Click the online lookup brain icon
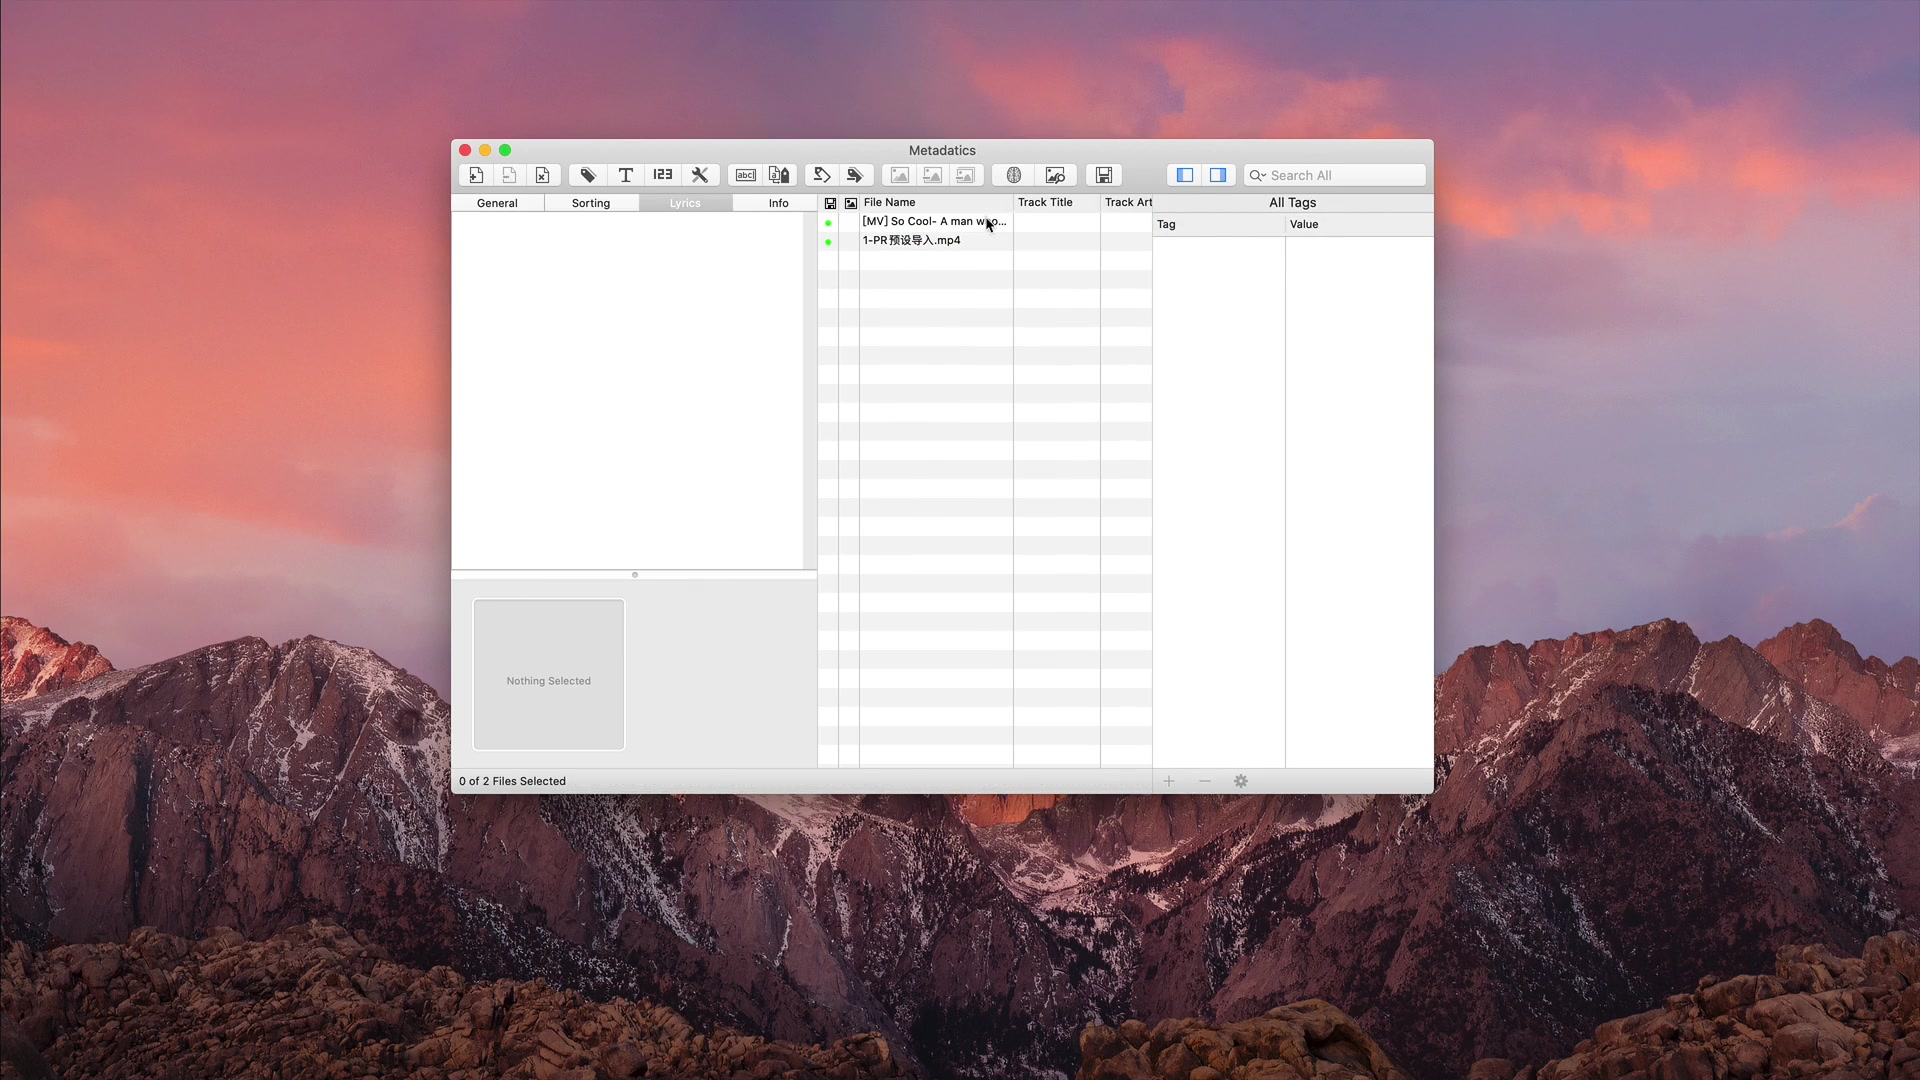The height and width of the screenshot is (1080, 1920). click(1013, 175)
